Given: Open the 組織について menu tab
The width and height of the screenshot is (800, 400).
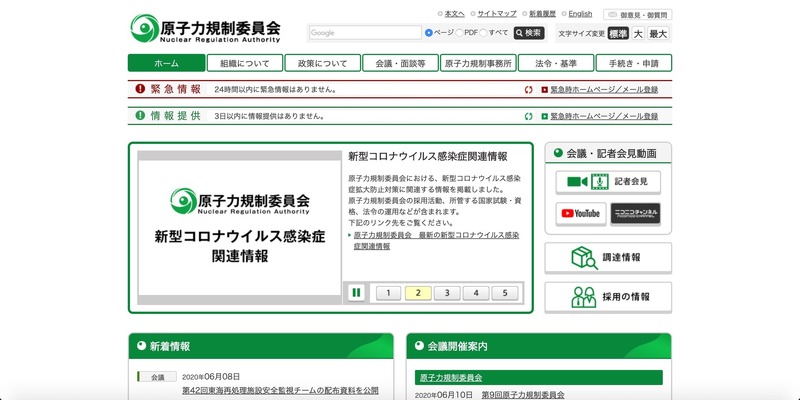Looking at the screenshot, I should pyautogui.click(x=244, y=63).
